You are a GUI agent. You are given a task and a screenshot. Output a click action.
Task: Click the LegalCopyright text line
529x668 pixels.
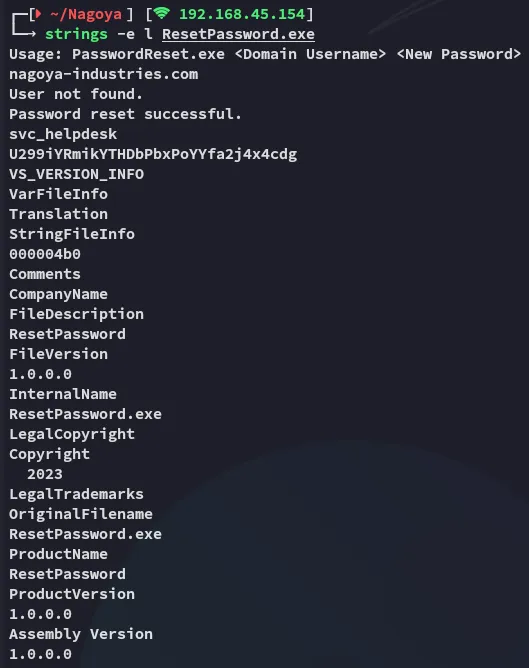click(x=72, y=434)
